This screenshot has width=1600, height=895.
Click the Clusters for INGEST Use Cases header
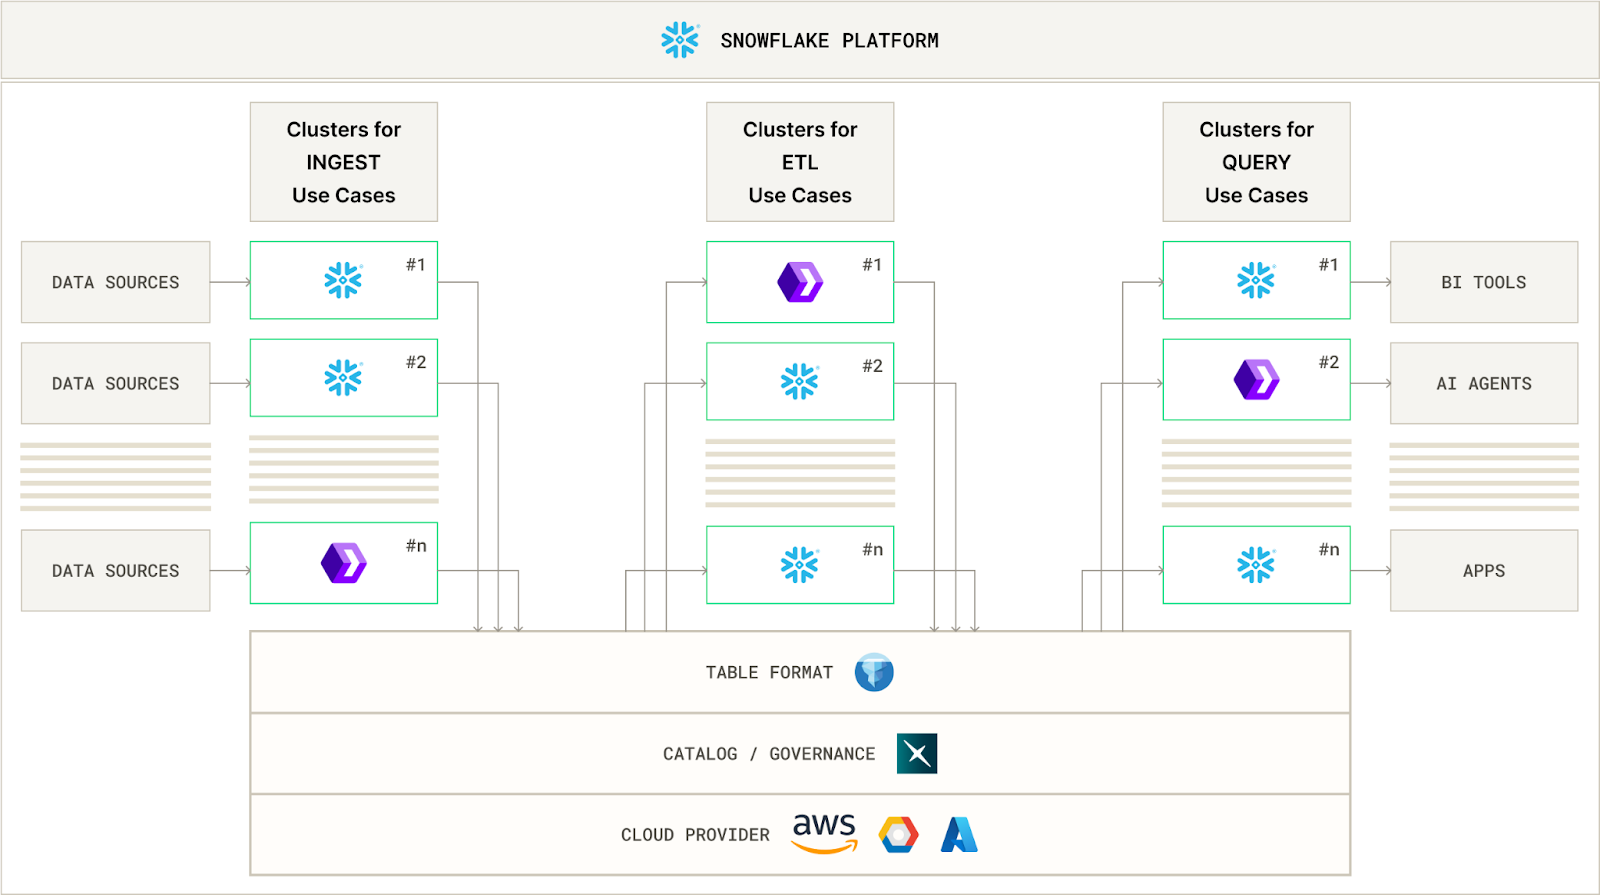pos(344,162)
